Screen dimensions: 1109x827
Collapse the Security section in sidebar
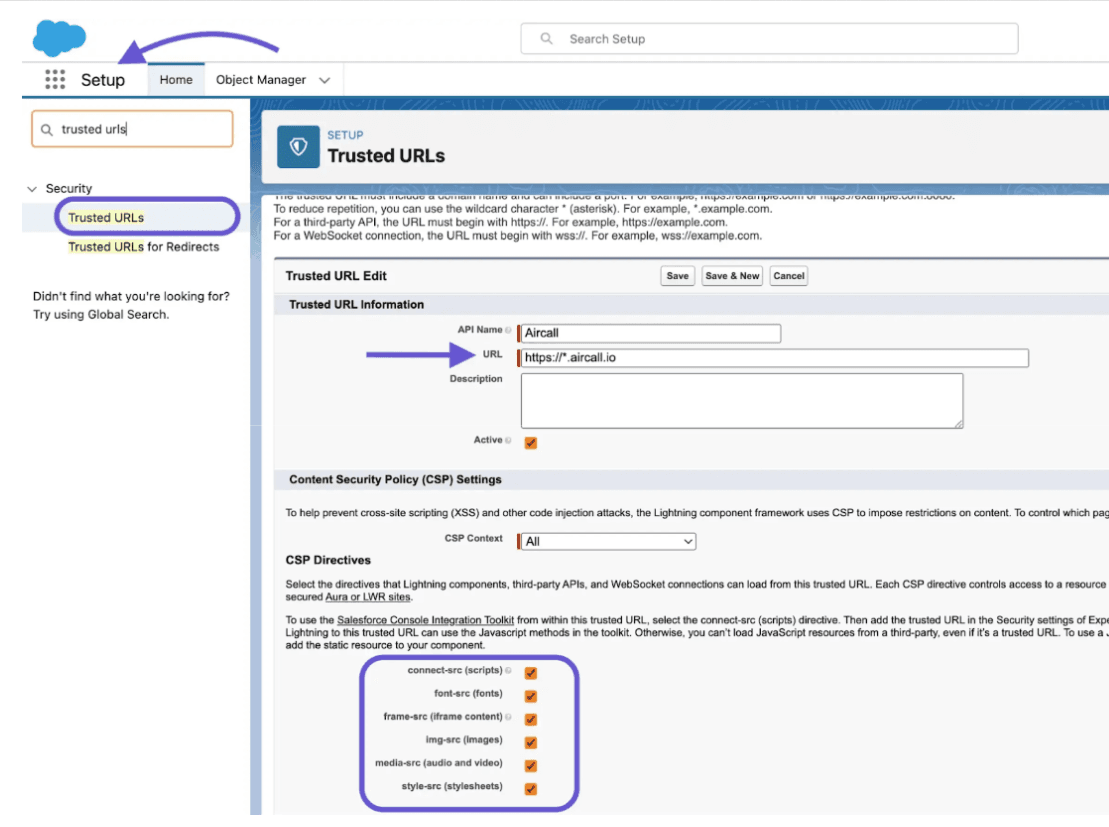[x=33, y=188]
